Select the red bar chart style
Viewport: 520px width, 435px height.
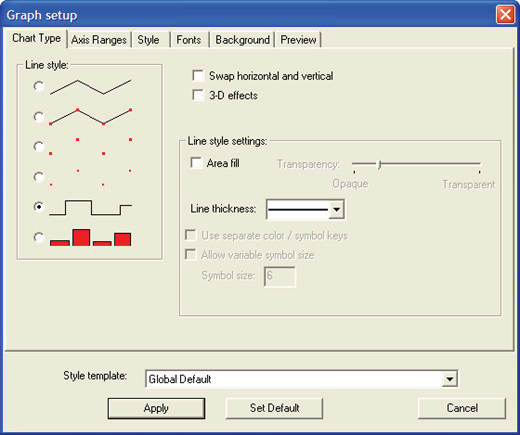[39, 237]
